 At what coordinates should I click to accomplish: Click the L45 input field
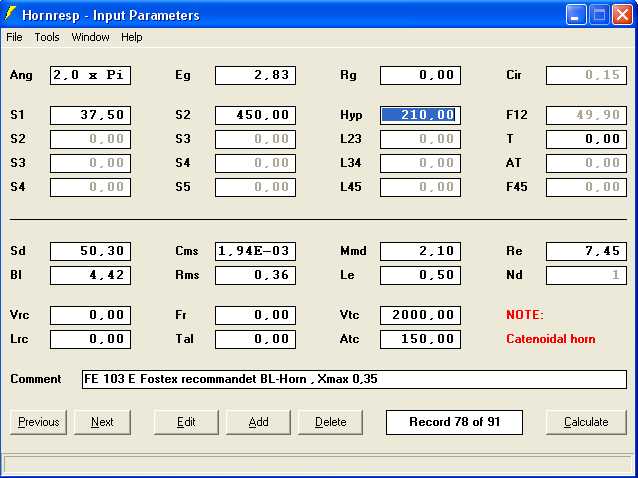(x=420, y=187)
